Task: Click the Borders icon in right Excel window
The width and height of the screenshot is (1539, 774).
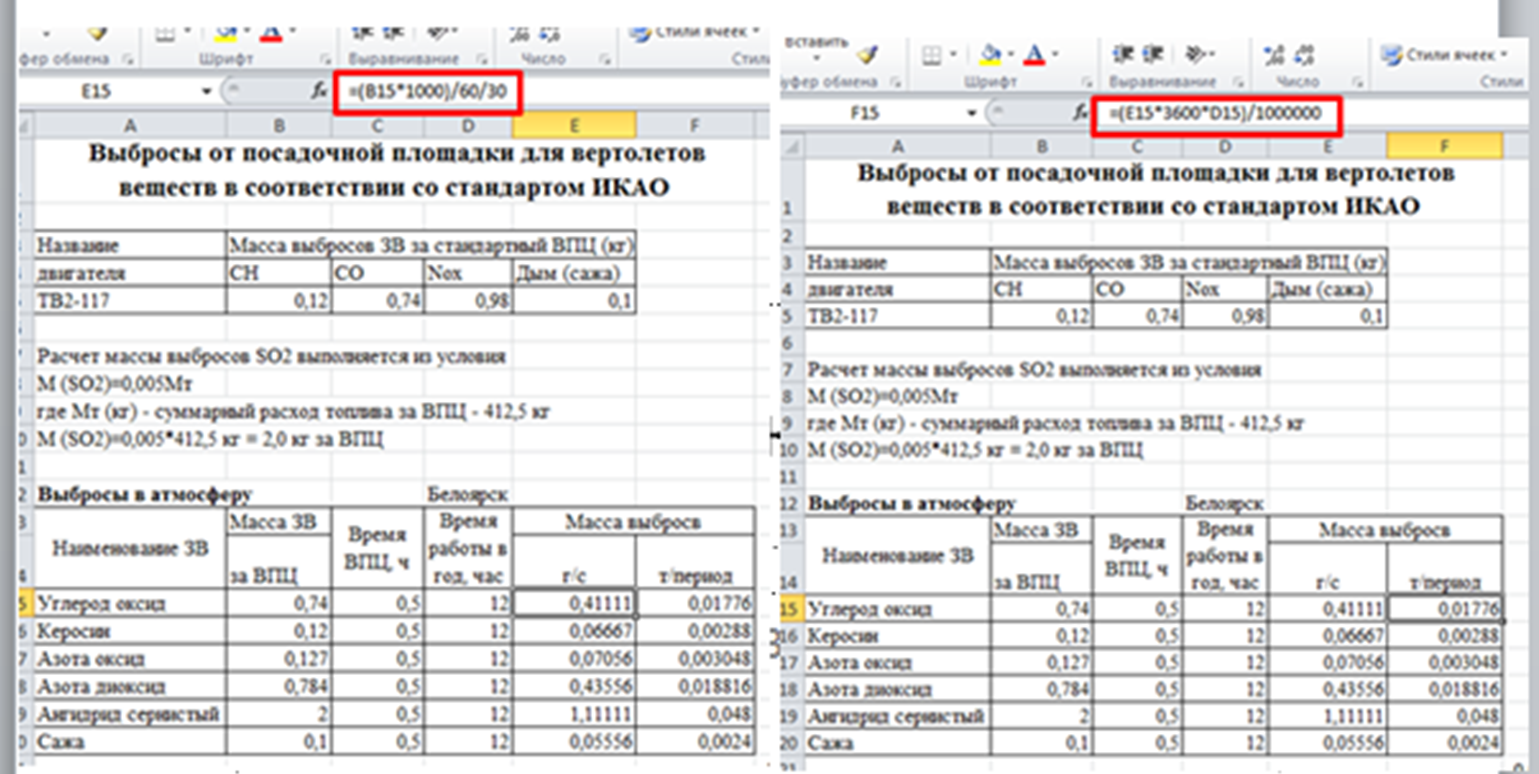Action: click(931, 54)
